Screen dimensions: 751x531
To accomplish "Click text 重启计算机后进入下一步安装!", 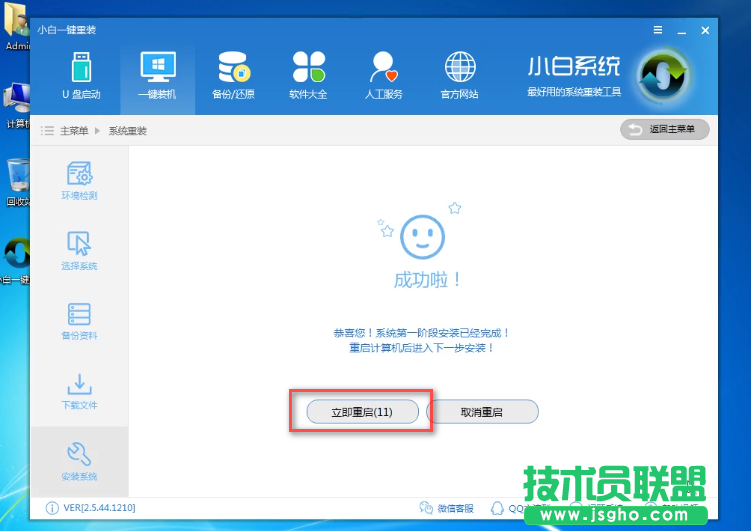I will (x=421, y=348).
